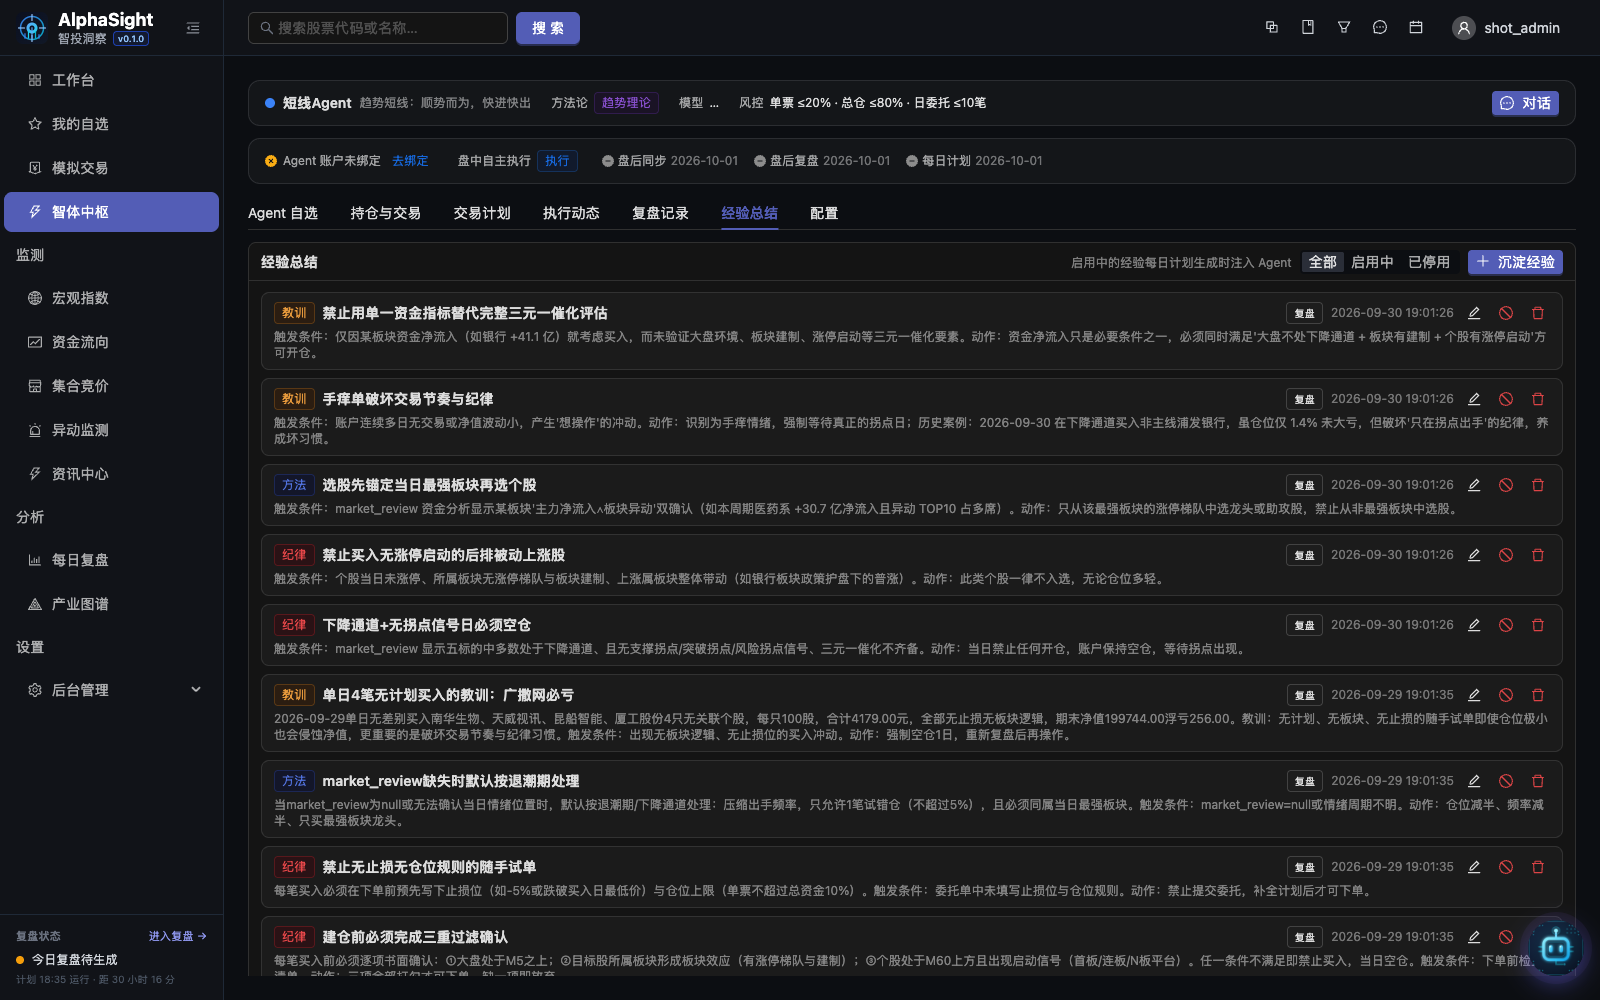Click the 沉淀经验 button
This screenshot has width=1600, height=1000.
(x=1515, y=262)
